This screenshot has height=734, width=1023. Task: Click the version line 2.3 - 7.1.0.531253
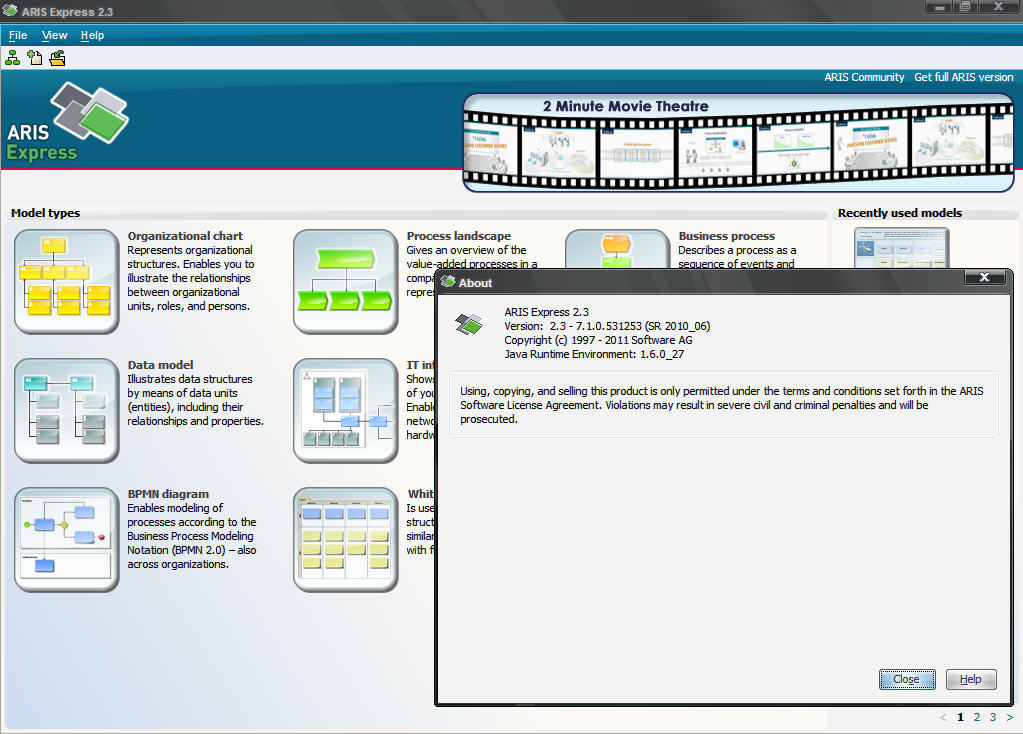coord(607,326)
